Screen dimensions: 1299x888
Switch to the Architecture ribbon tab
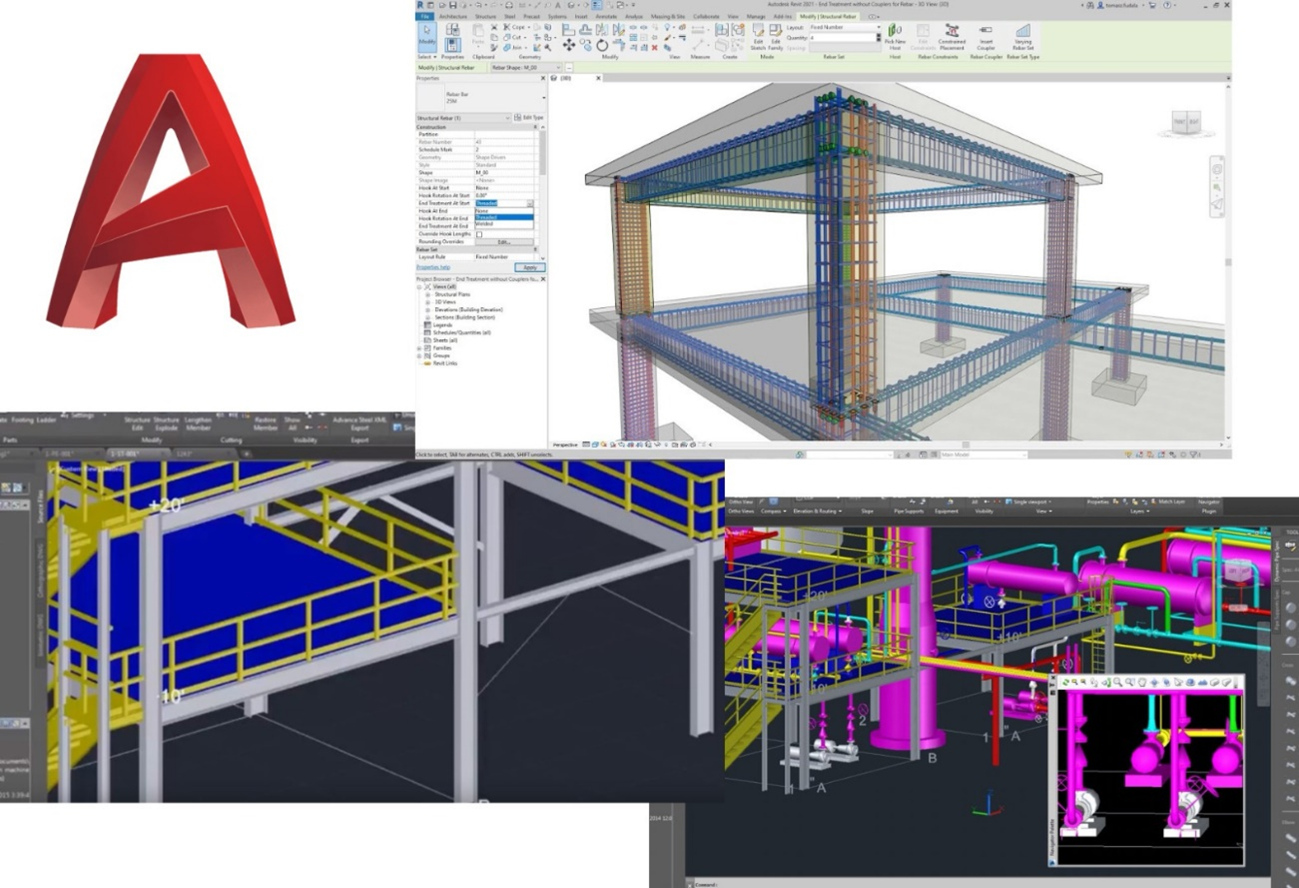click(x=453, y=17)
